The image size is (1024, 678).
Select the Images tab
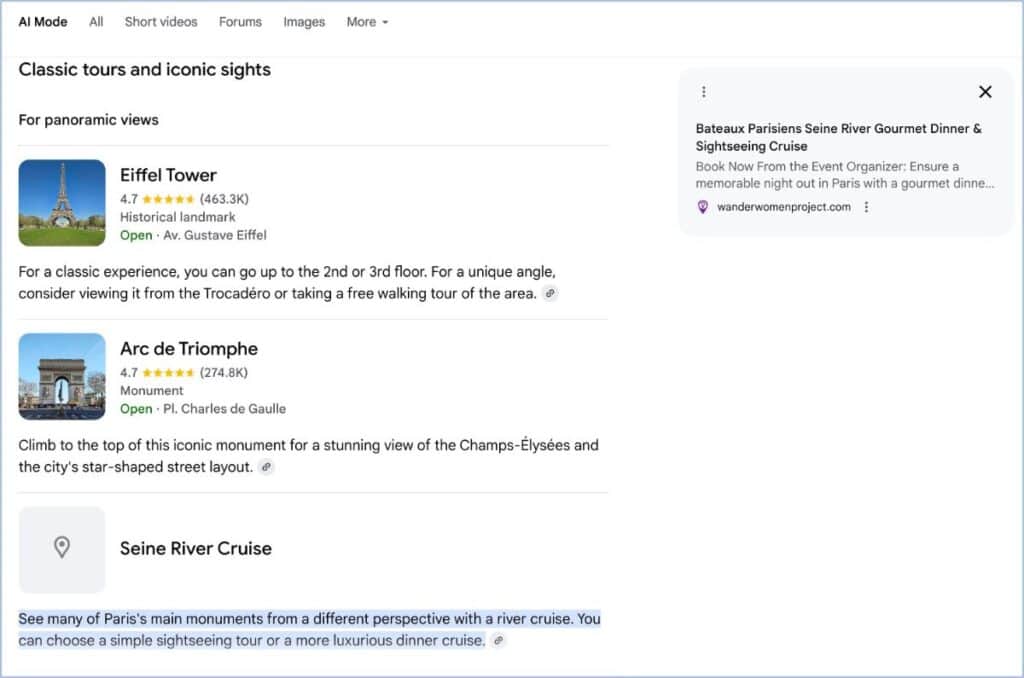304,22
